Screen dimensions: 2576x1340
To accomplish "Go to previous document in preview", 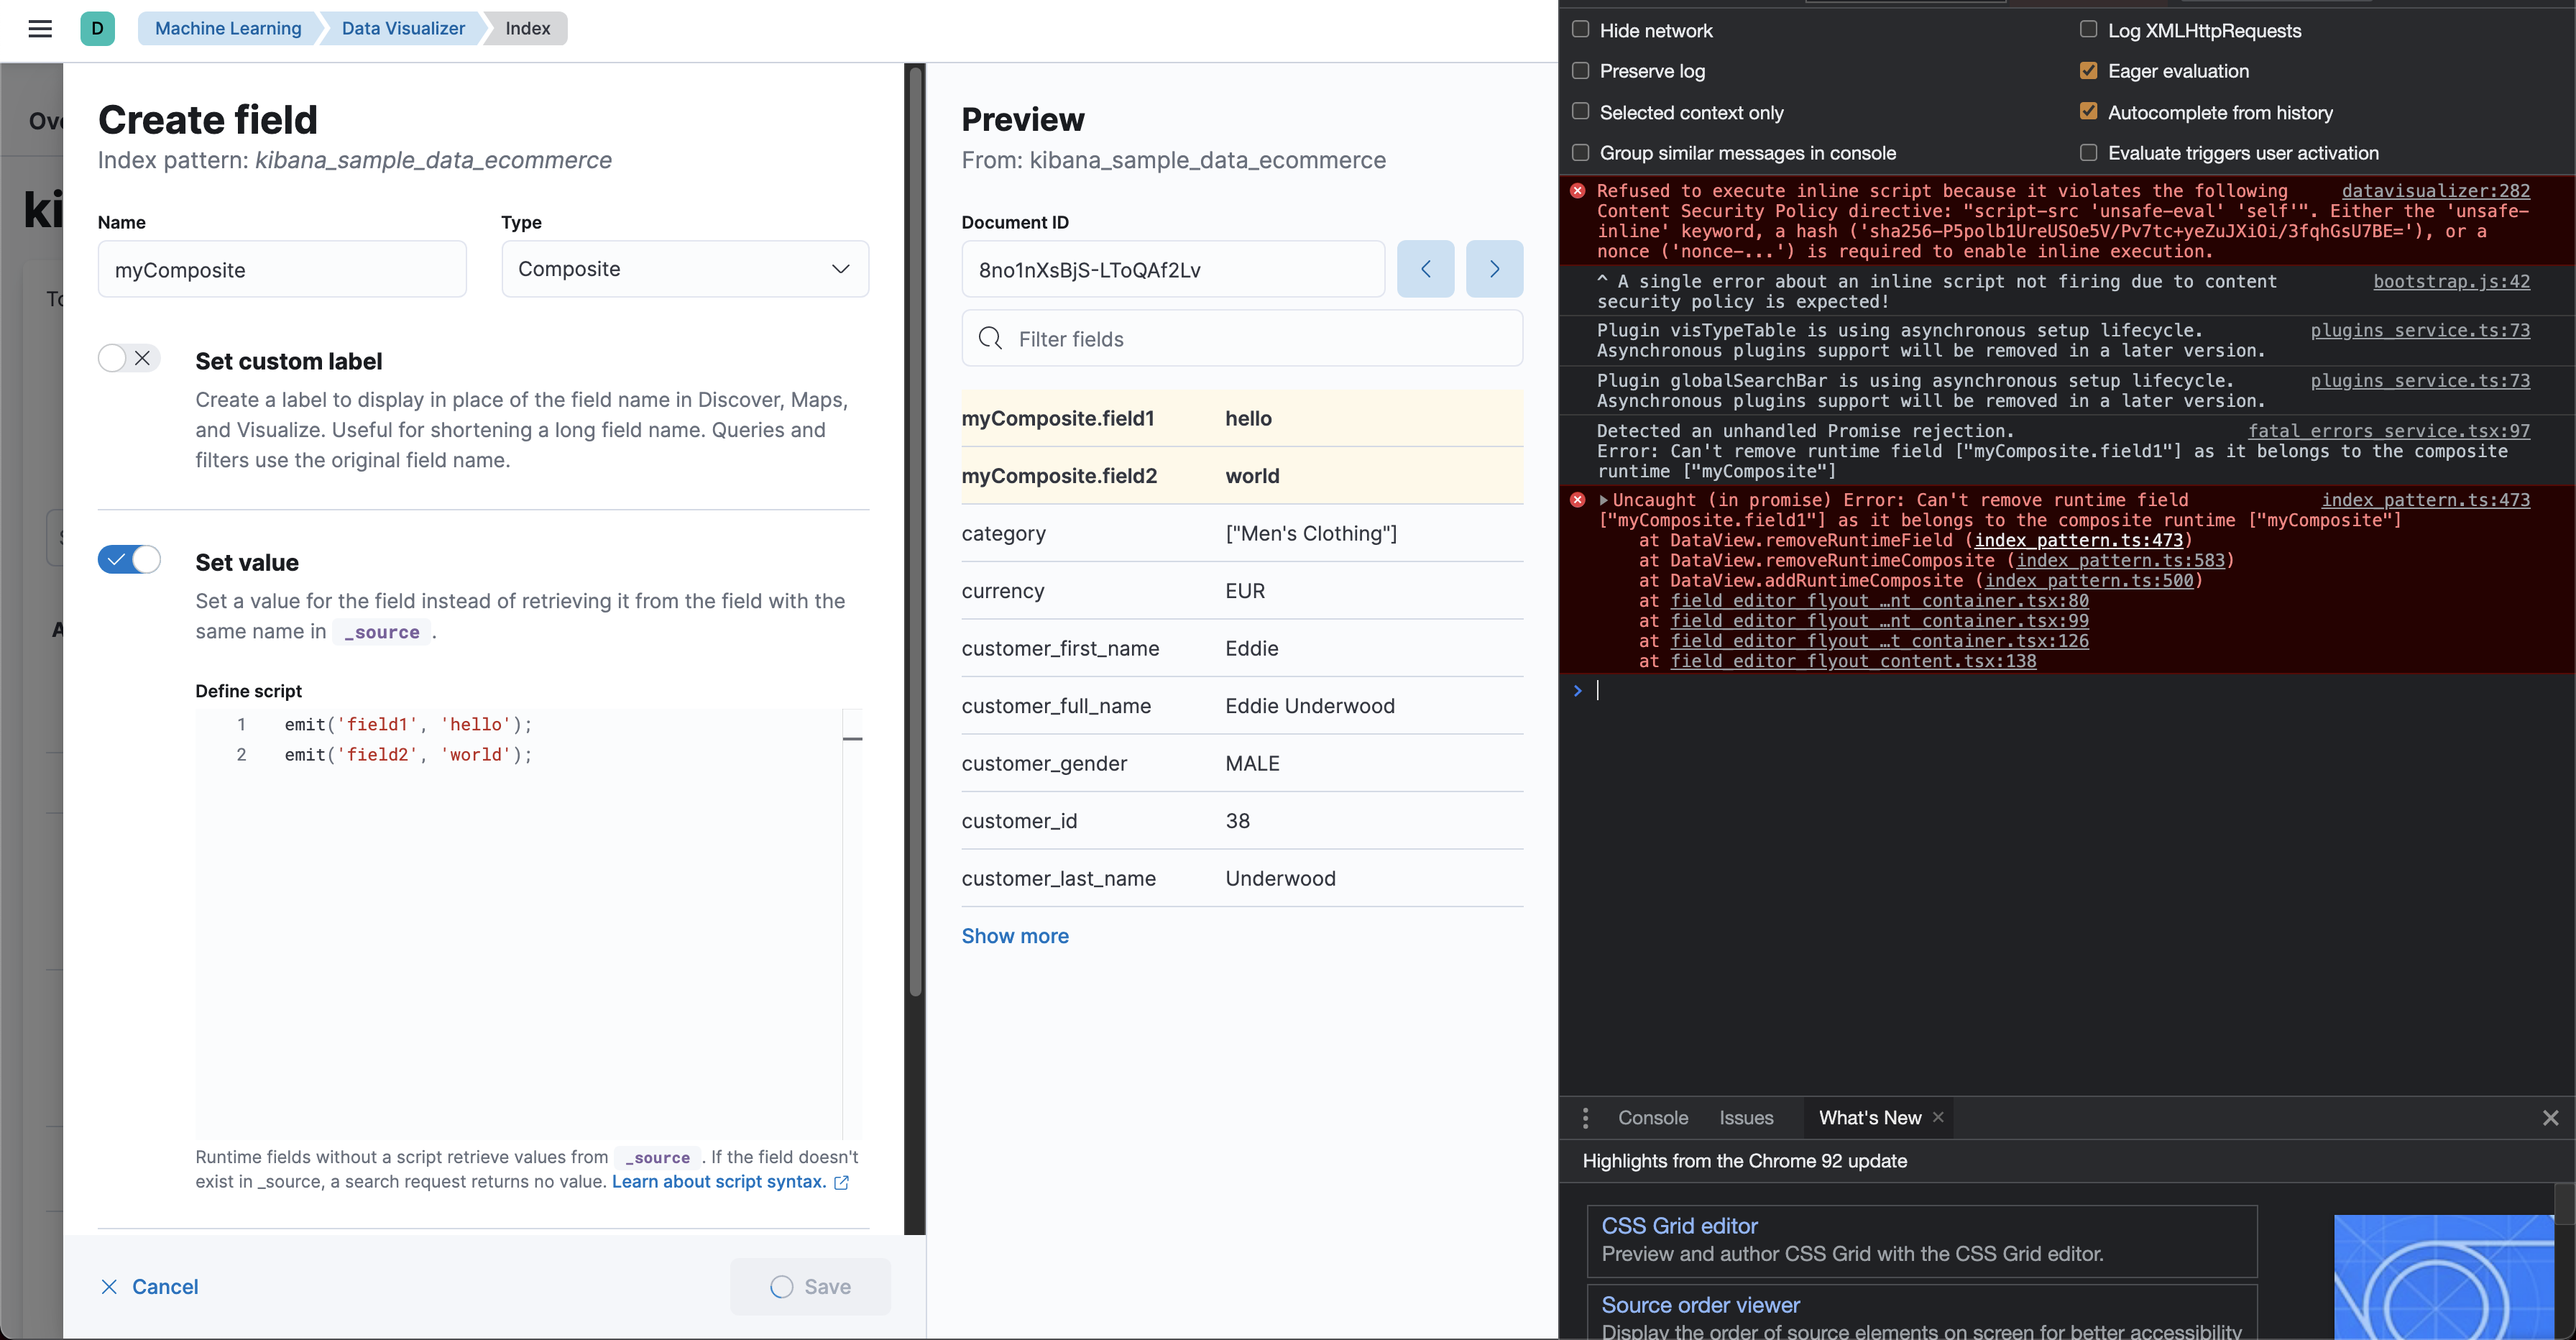I will [1425, 269].
